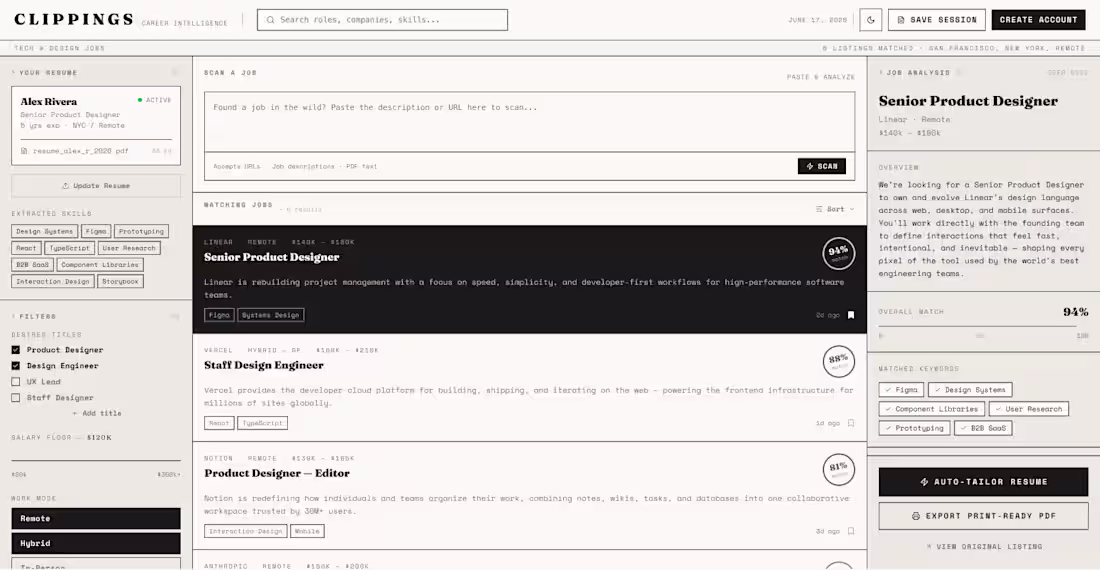Check the Staff Designer title
1100x570 pixels.
coord(15,398)
